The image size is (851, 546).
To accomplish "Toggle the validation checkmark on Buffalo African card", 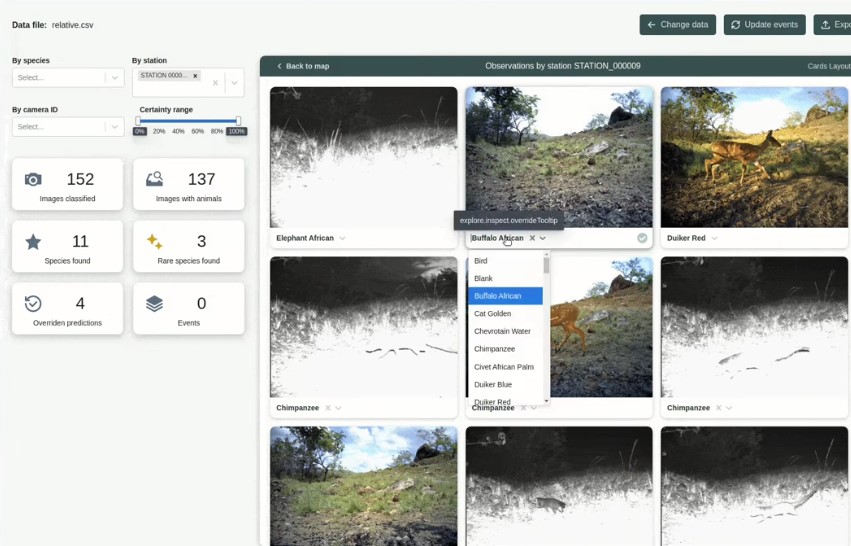I will click(642, 238).
